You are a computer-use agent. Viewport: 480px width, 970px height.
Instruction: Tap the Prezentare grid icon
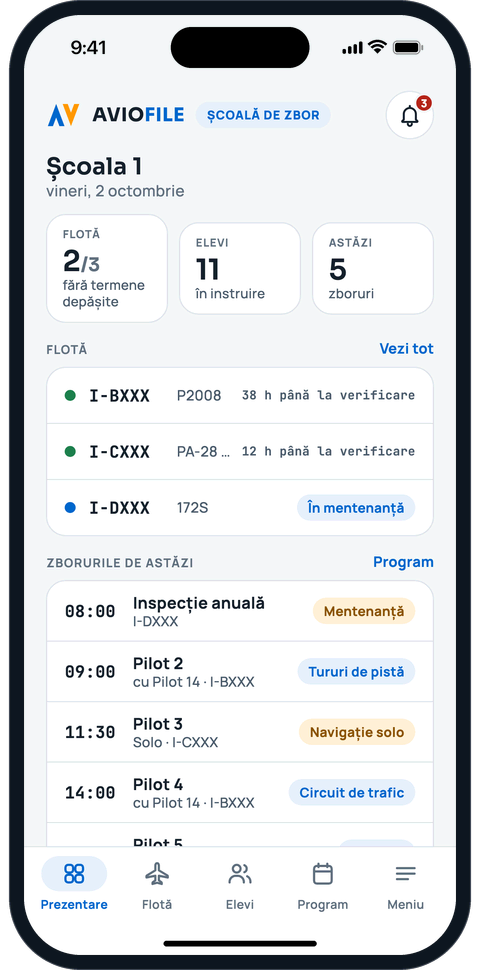click(x=74, y=873)
